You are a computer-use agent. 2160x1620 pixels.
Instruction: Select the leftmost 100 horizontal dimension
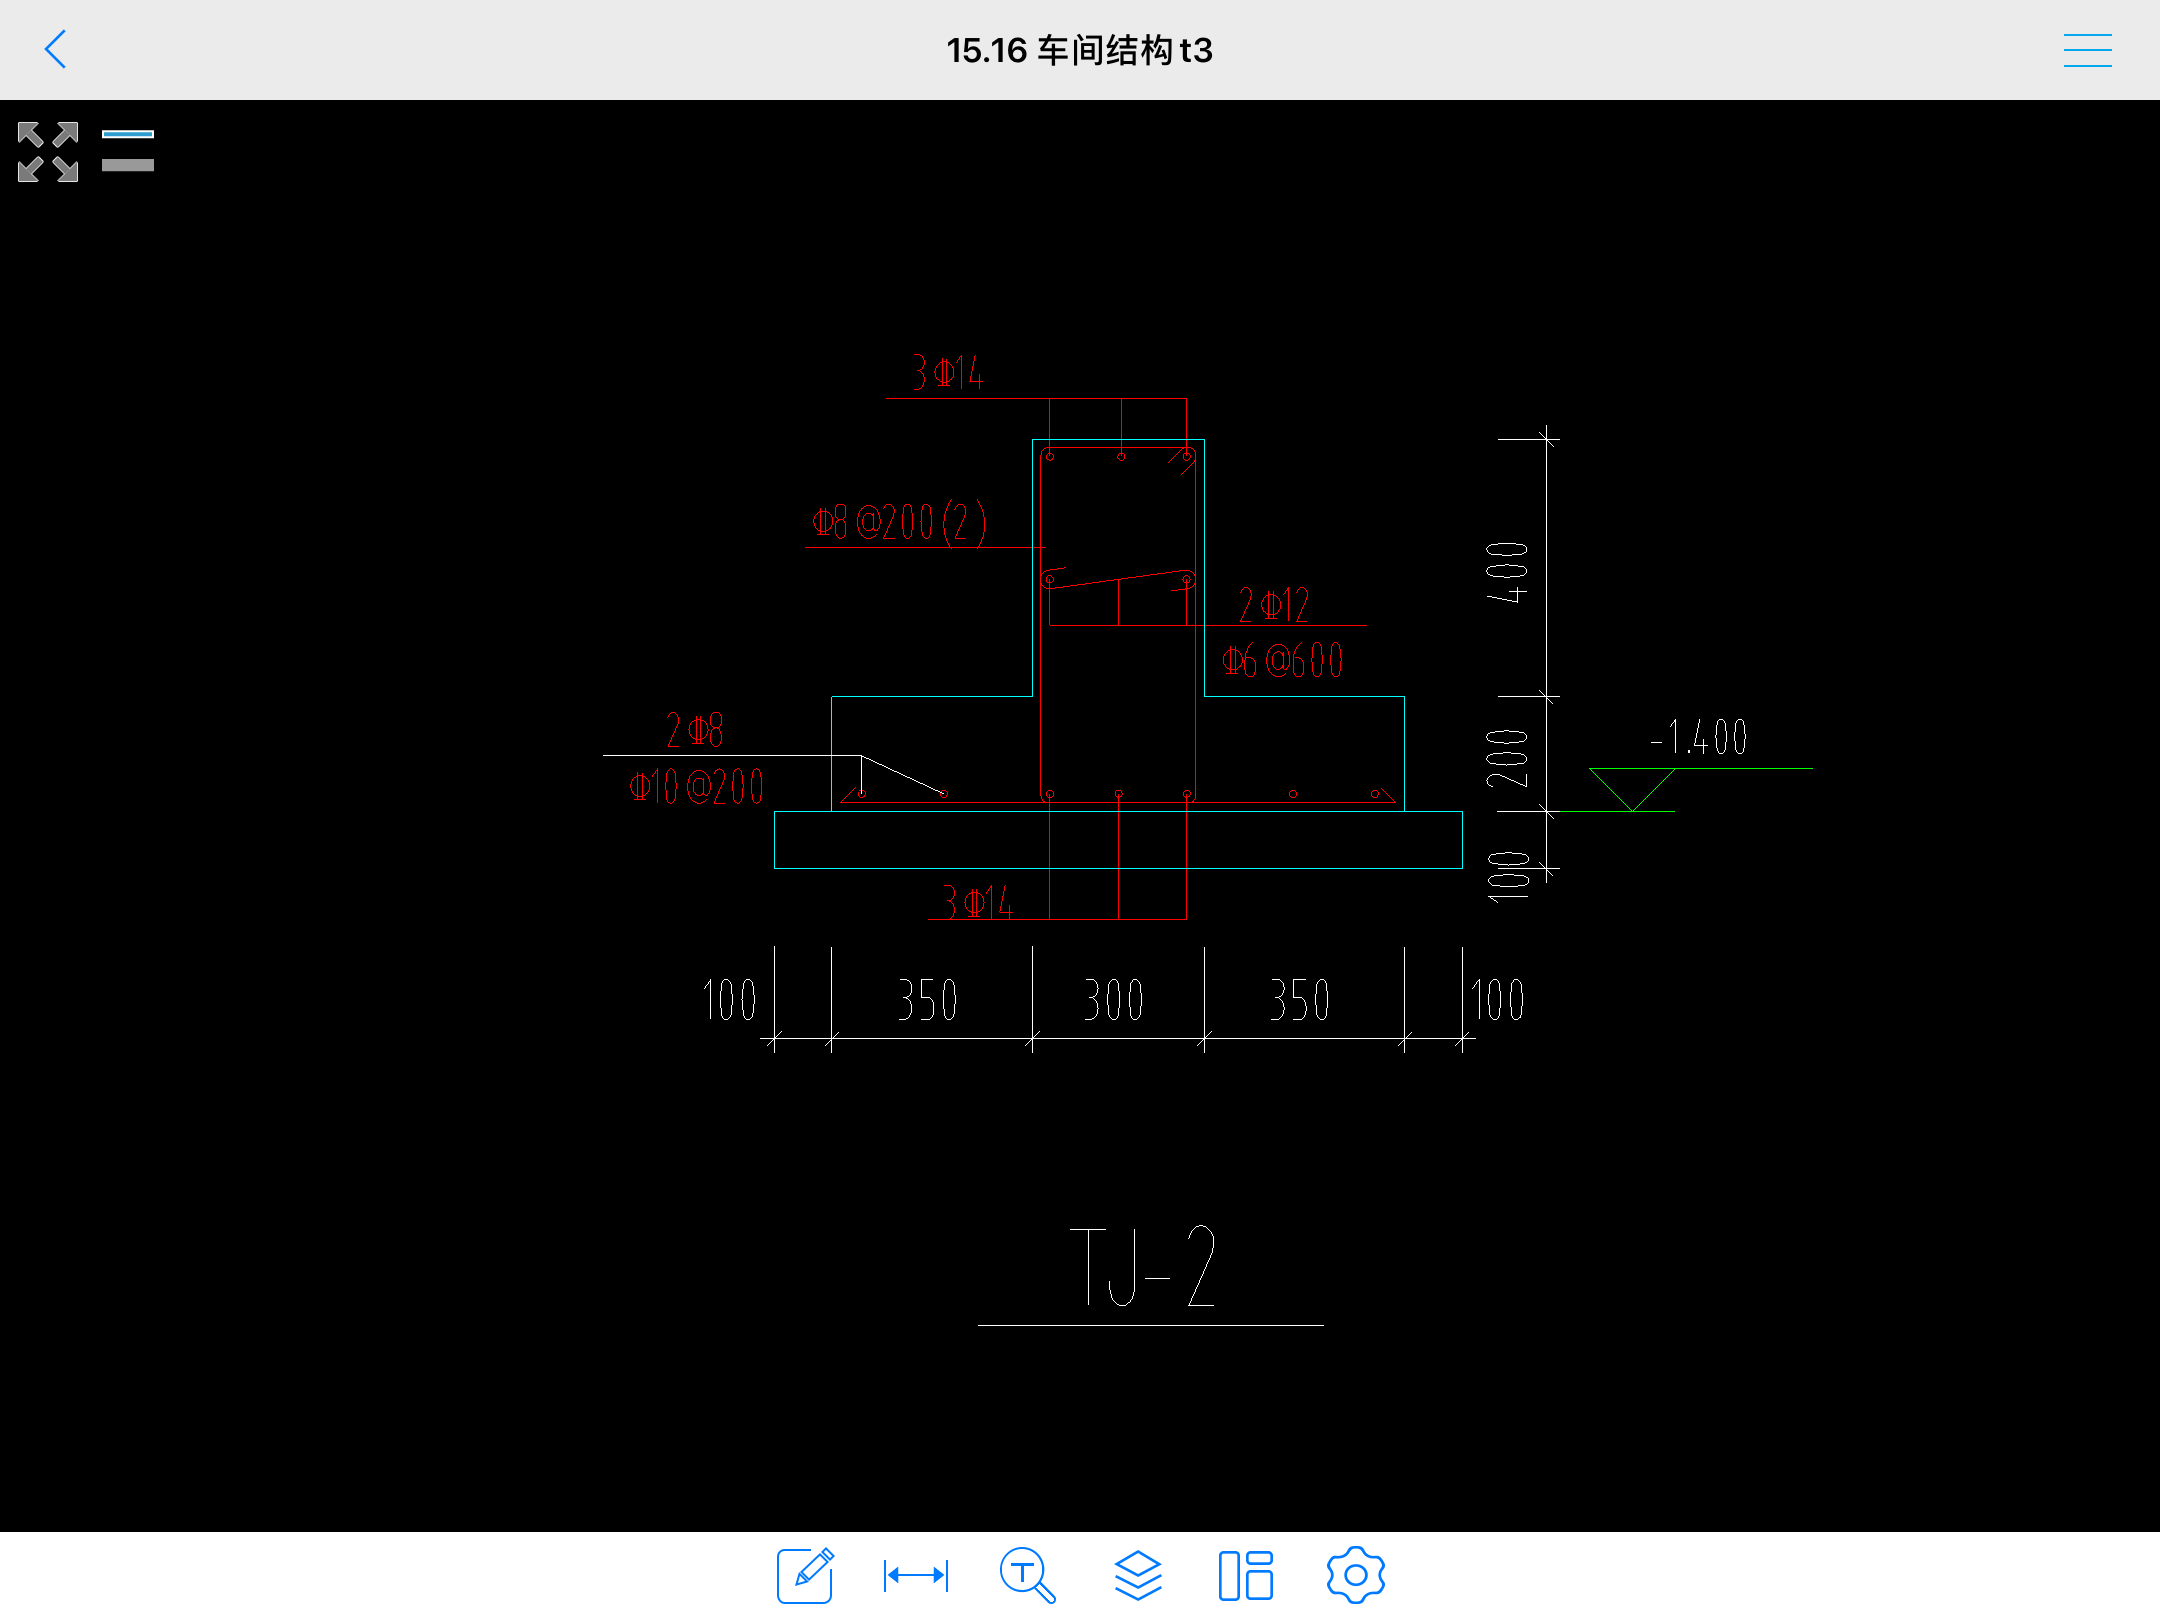730,1000
